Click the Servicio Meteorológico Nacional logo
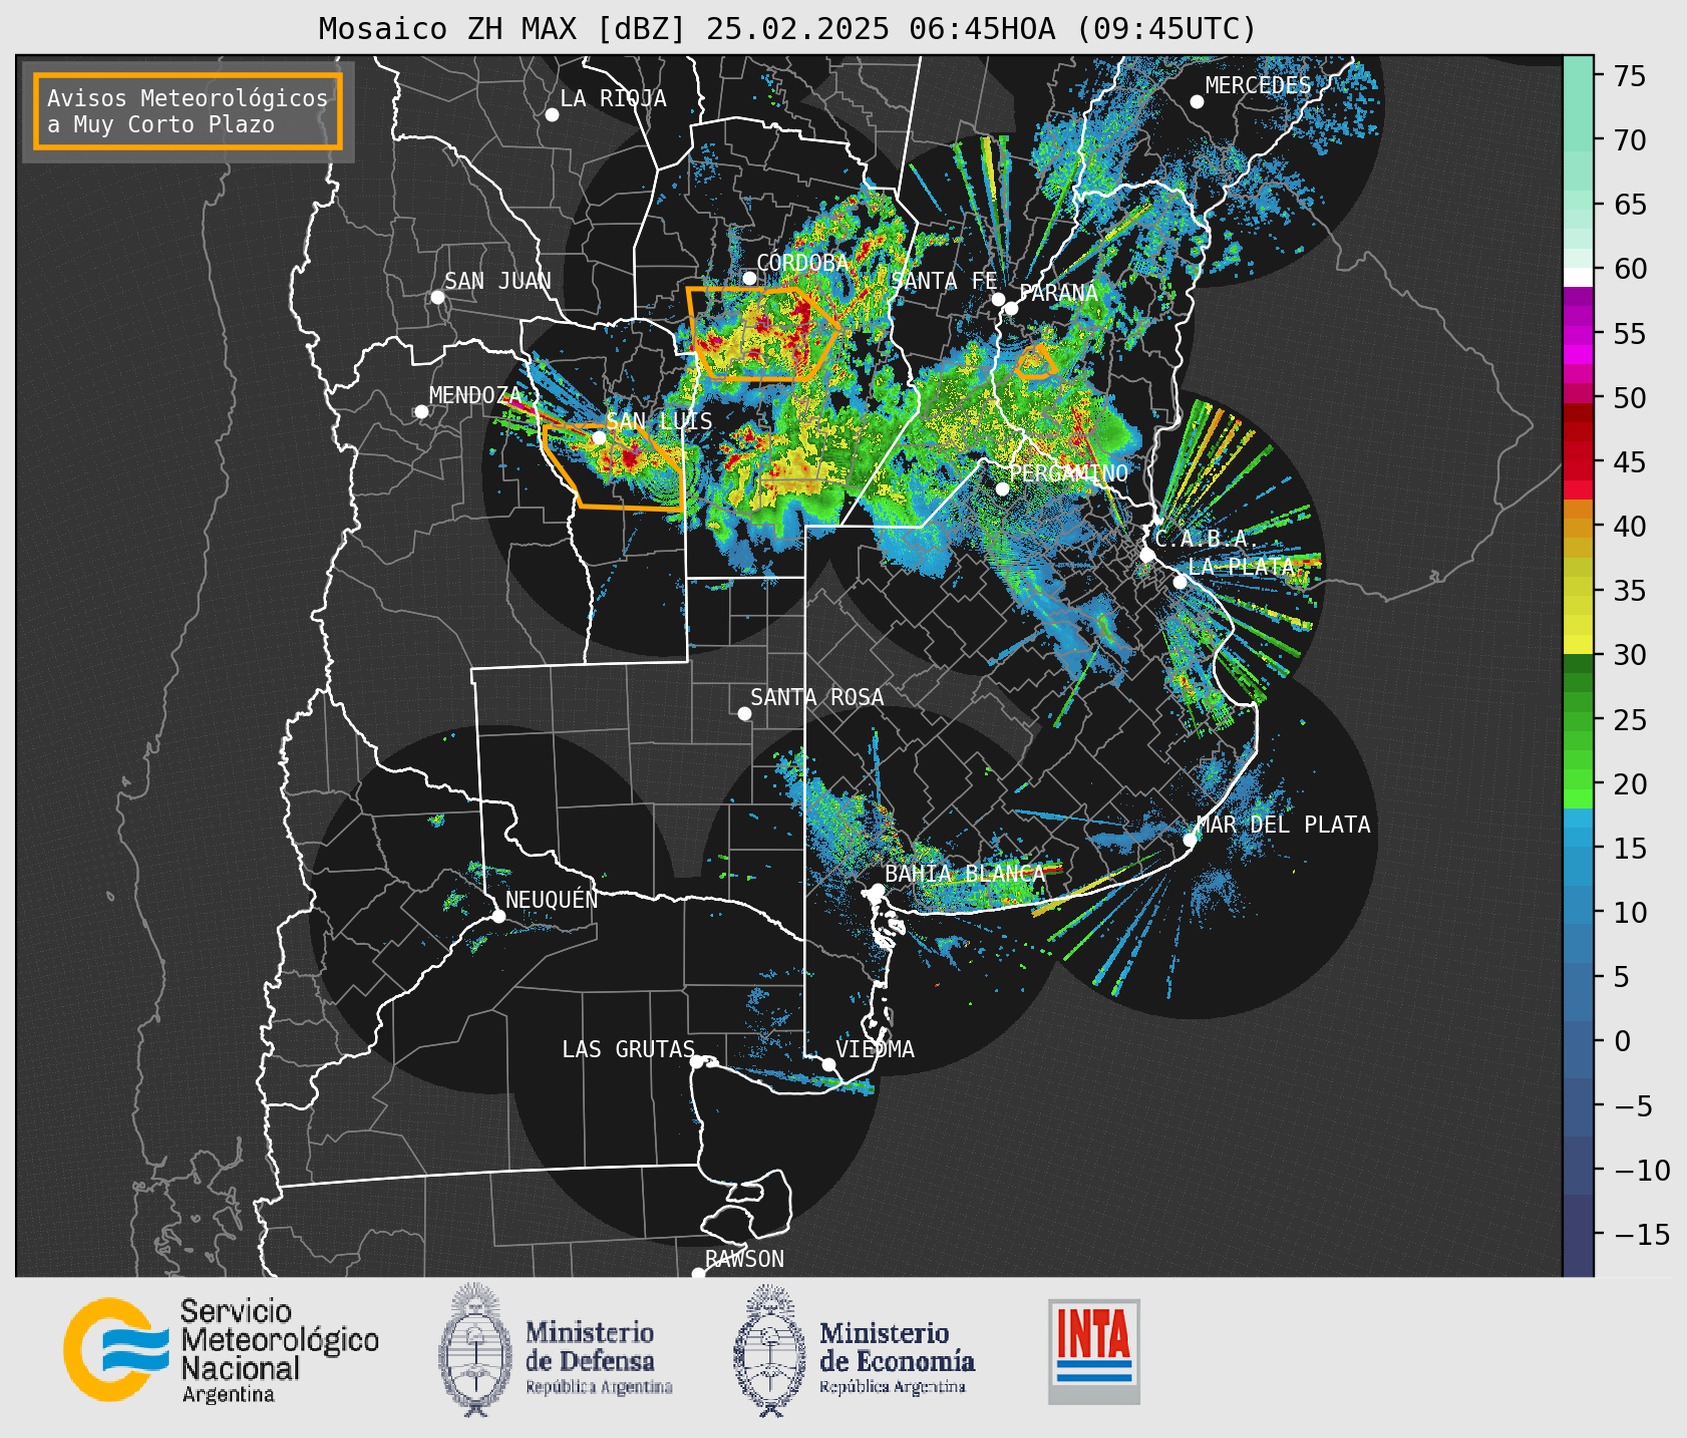The width and height of the screenshot is (1687, 1438). (x=221, y=1351)
